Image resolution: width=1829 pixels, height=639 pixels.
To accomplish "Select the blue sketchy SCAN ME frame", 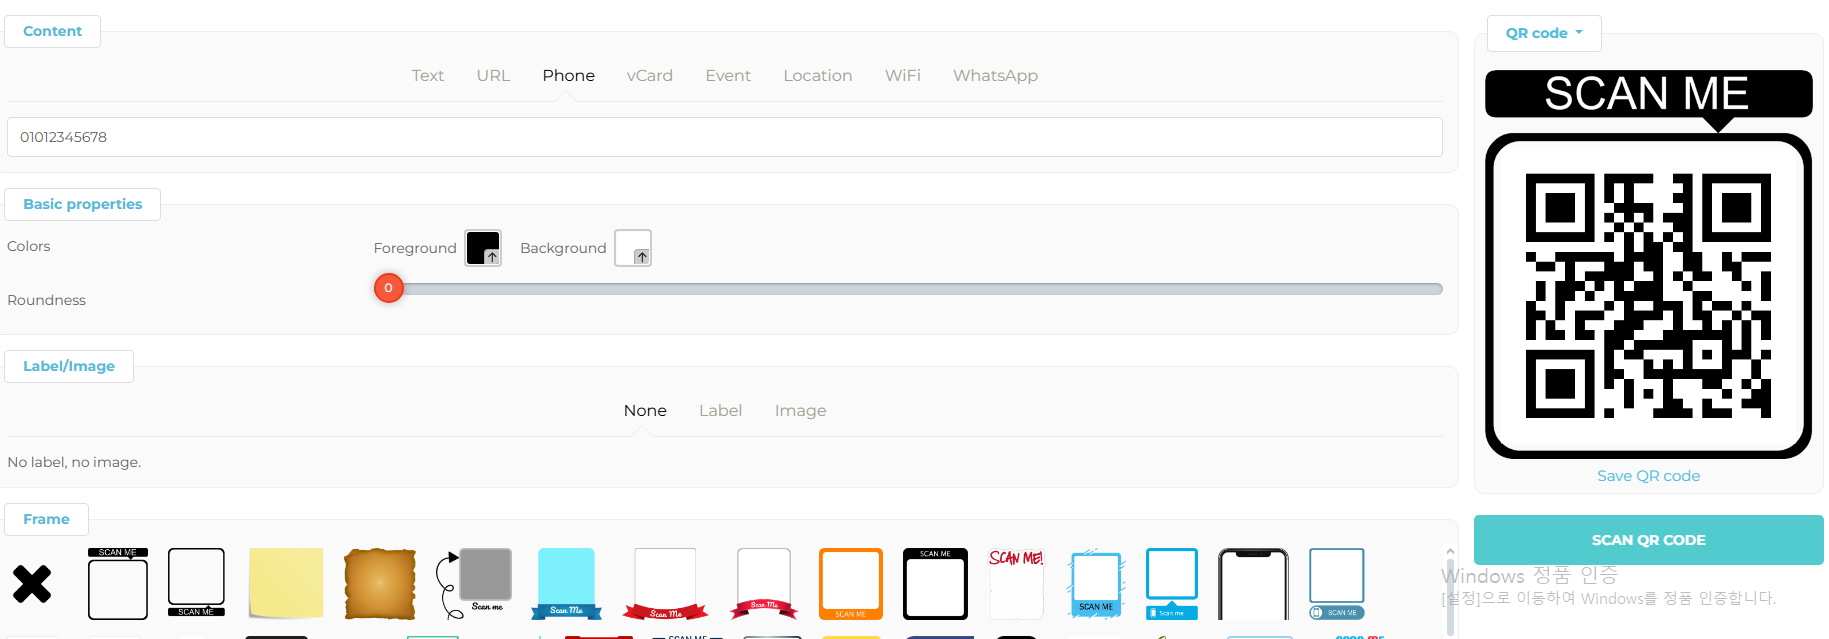I will tap(1096, 583).
